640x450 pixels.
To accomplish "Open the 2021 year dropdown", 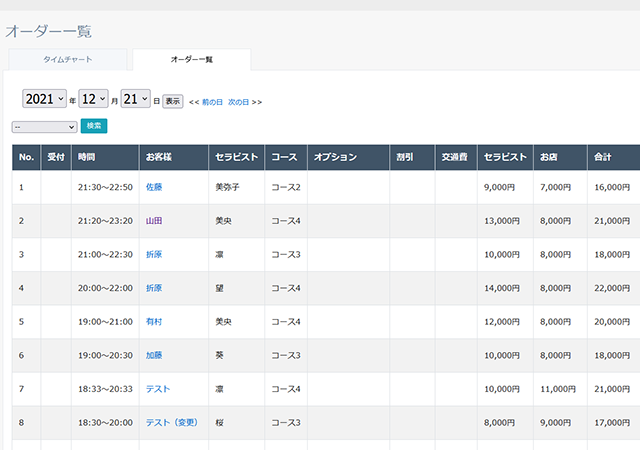I will tap(44, 99).
